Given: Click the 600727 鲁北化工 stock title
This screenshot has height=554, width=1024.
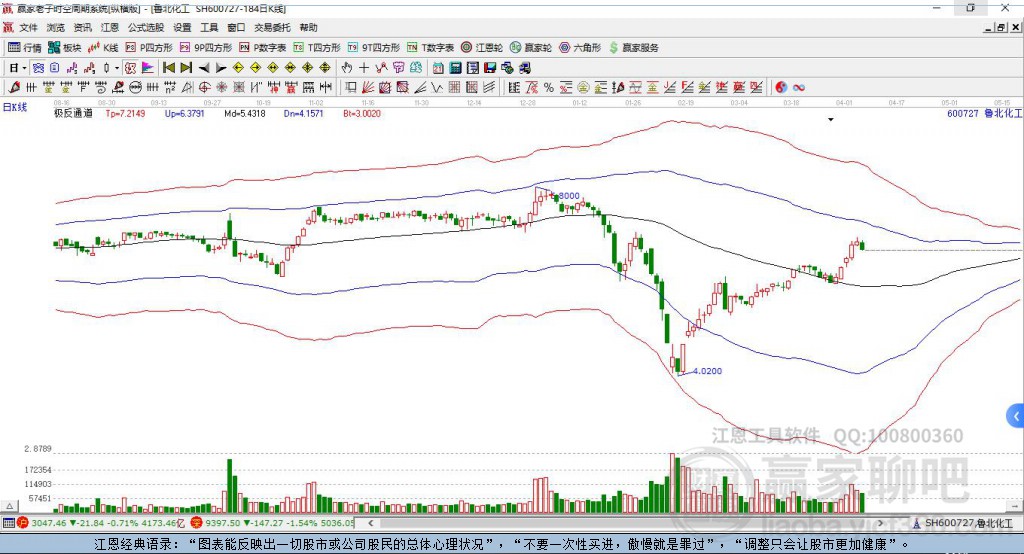Looking at the screenshot, I should 984,114.
